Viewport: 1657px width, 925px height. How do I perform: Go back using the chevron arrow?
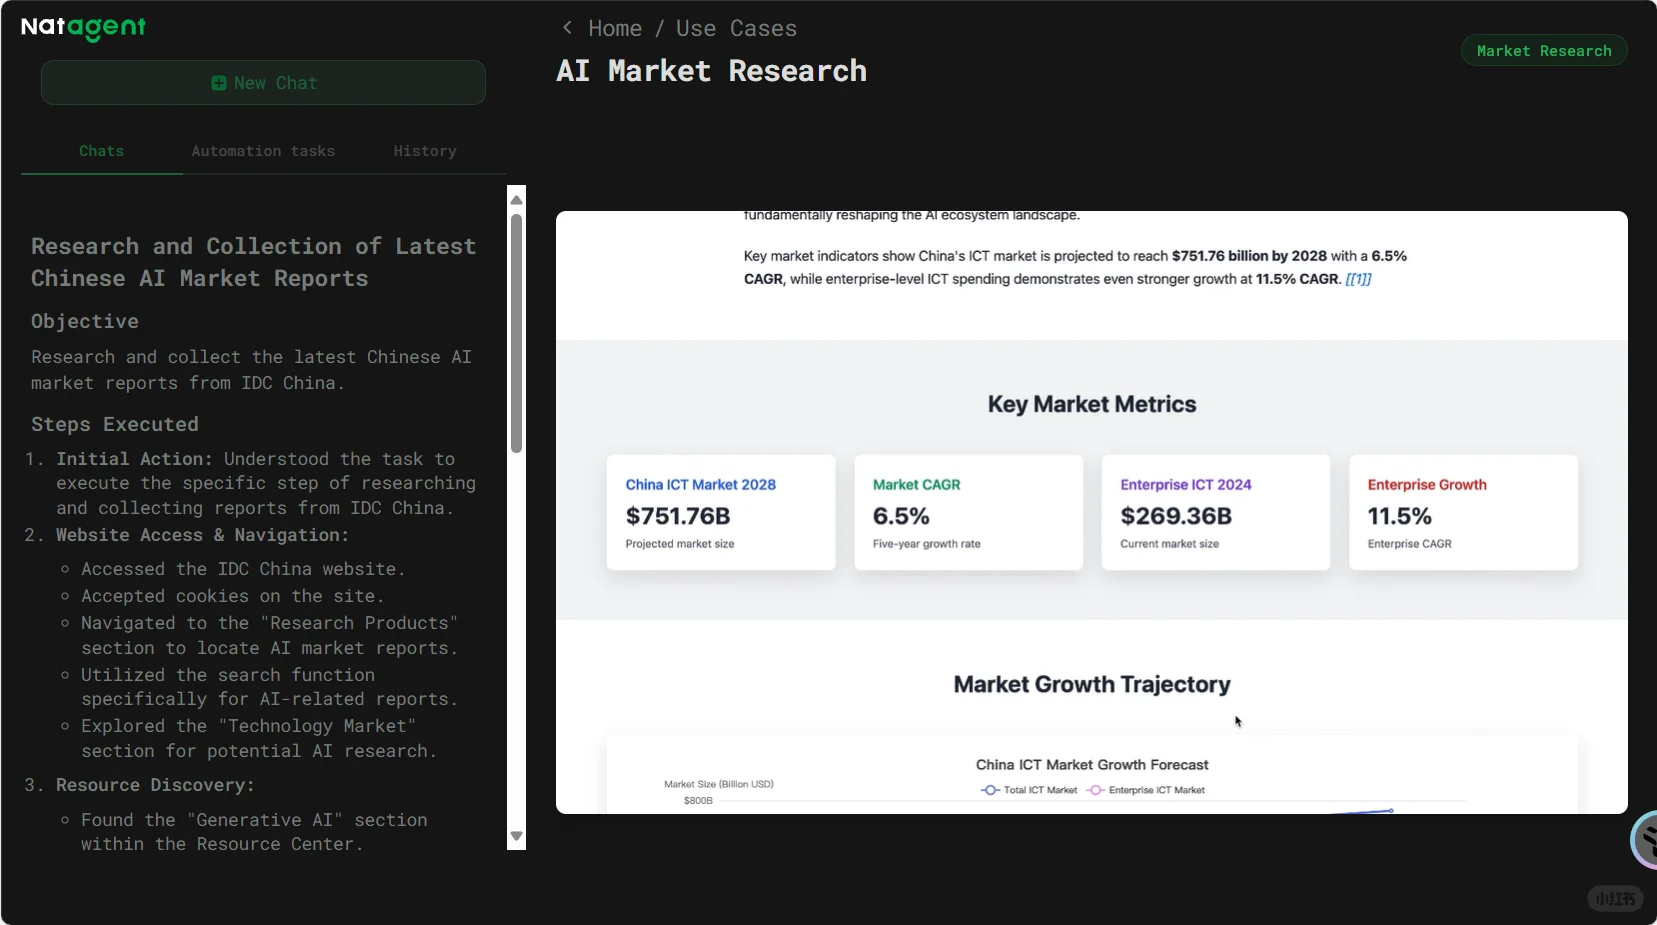(567, 28)
